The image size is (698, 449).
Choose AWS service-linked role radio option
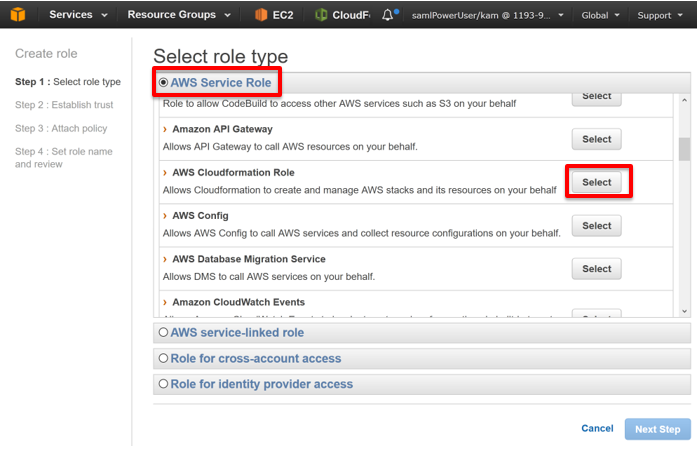pyautogui.click(x=163, y=332)
